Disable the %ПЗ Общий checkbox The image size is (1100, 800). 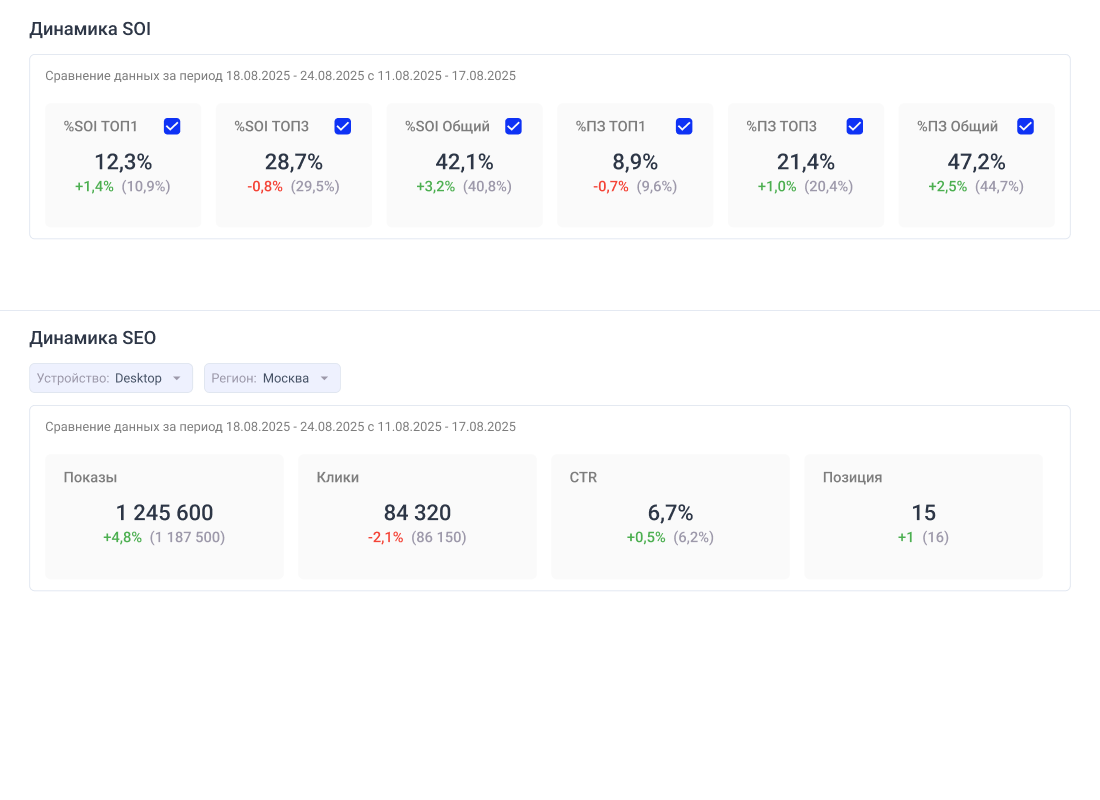pos(1025,126)
